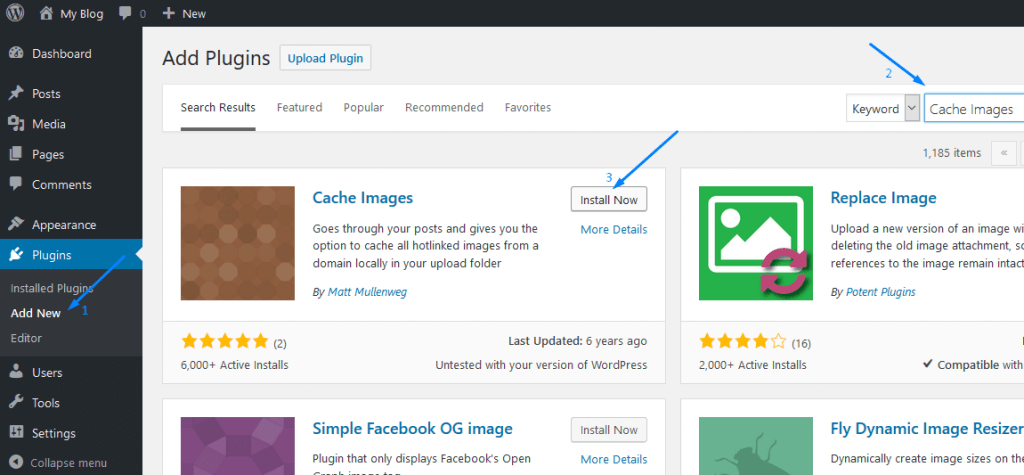Open Comments menu in the sidebar
Viewport: 1024px width, 475px height.
[71, 184]
